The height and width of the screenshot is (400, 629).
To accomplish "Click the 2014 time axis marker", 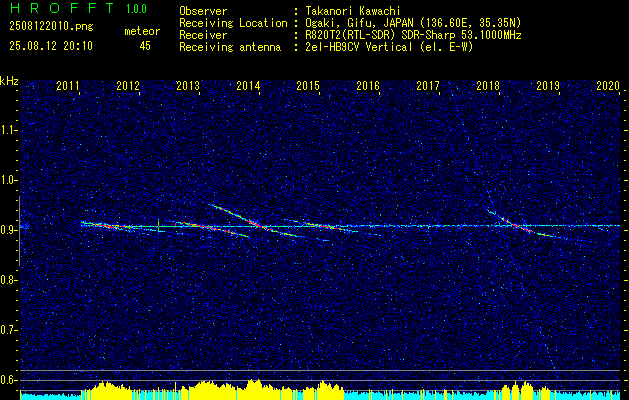I will click(248, 85).
